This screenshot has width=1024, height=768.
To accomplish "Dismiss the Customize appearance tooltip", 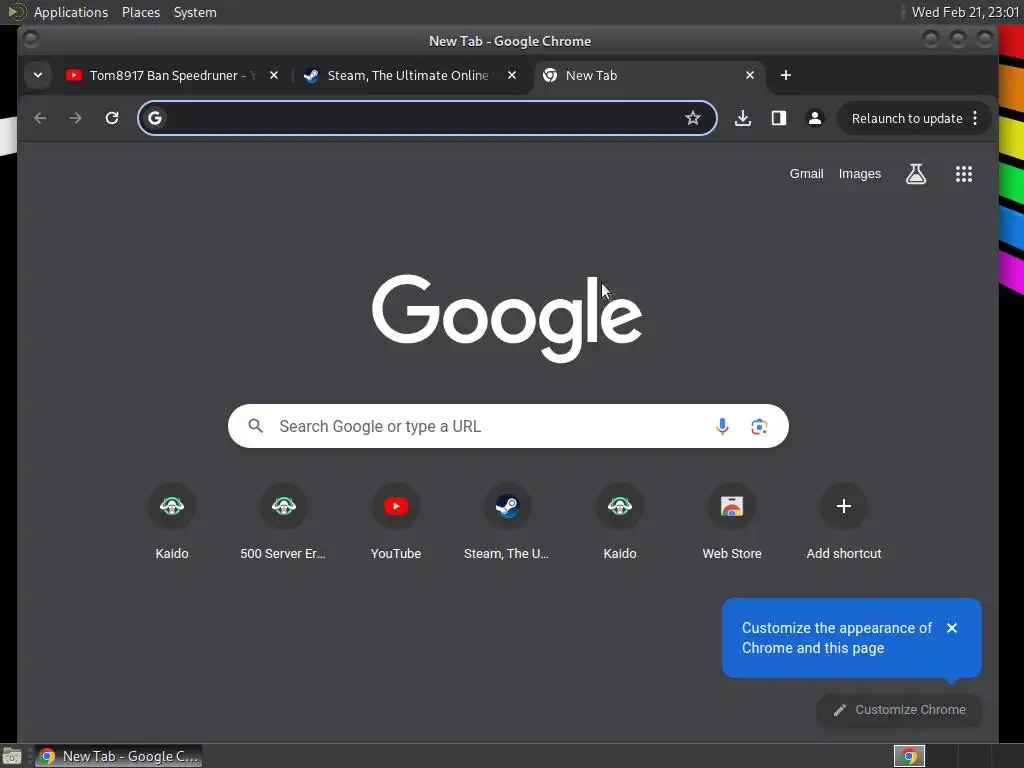I will point(952,628).
